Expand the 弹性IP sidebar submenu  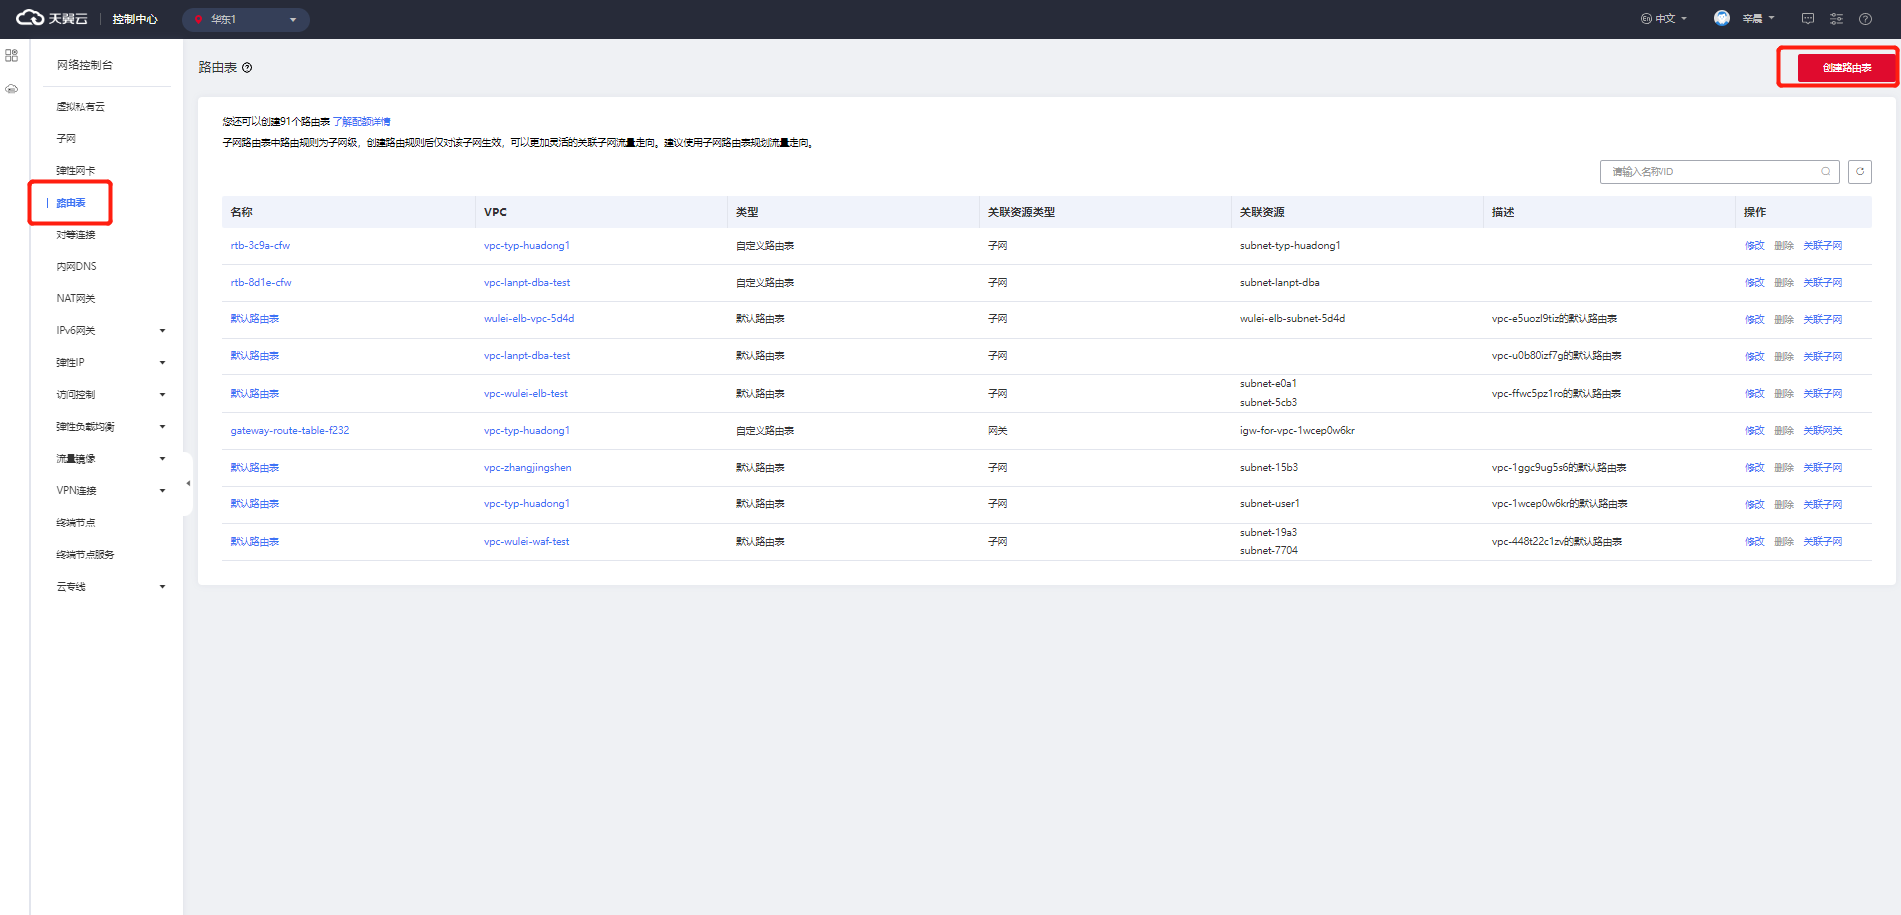(x=162, y=363)
